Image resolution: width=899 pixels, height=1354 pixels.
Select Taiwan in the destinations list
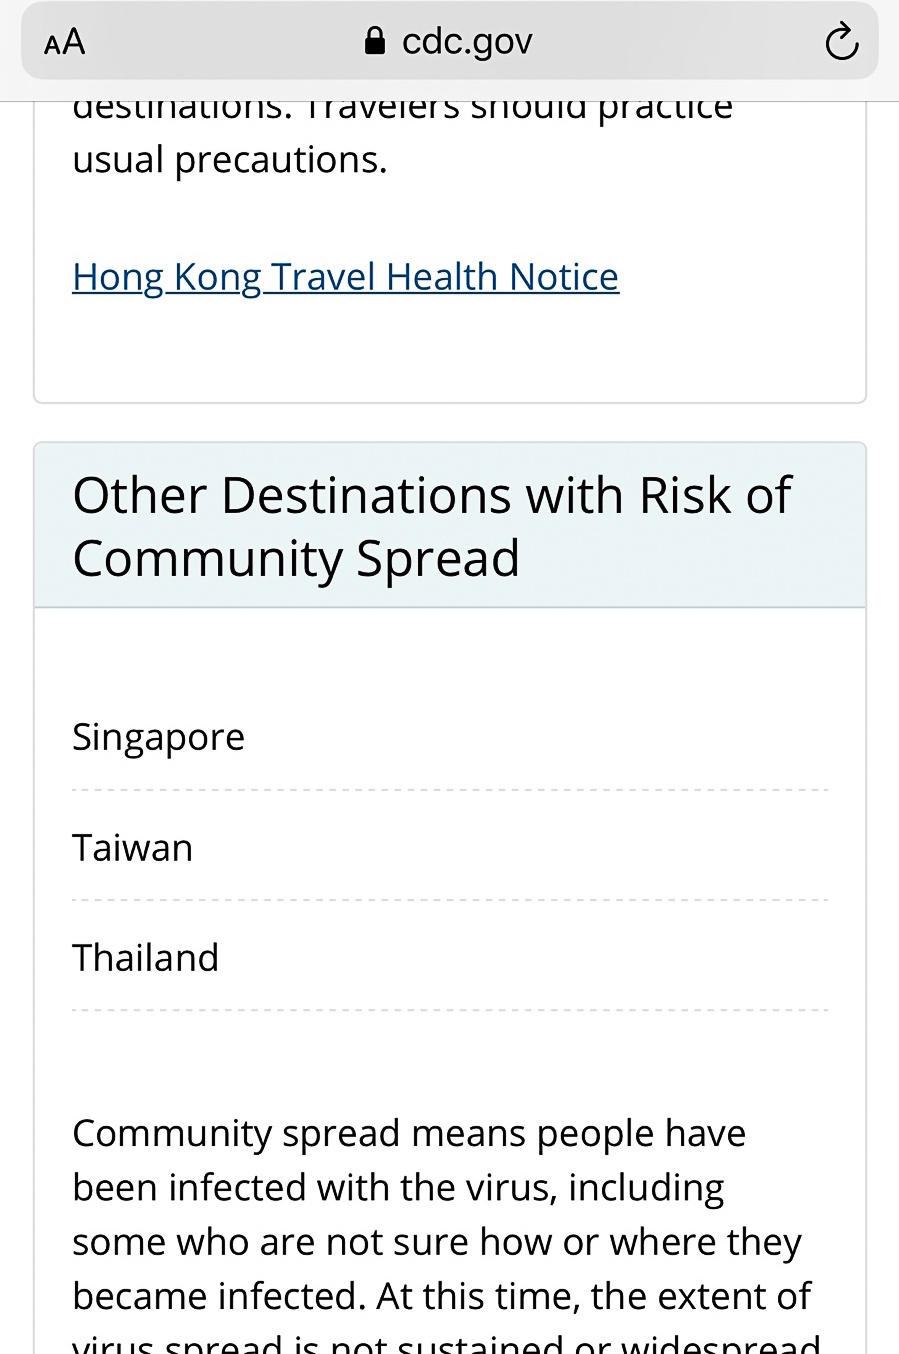click(132, 848)
